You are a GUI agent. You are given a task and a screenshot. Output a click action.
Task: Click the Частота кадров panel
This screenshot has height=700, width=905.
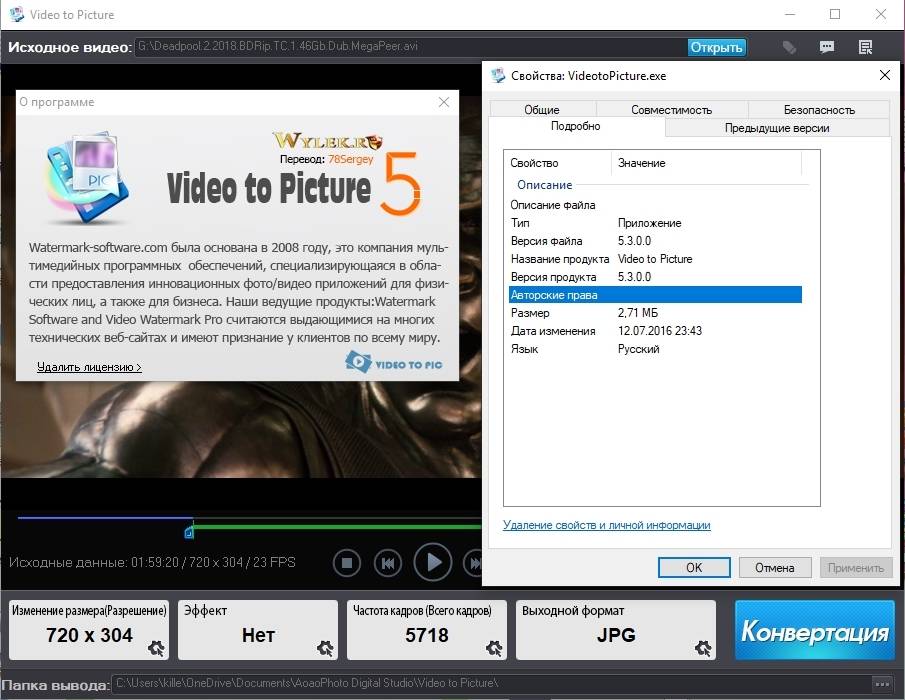427,630
